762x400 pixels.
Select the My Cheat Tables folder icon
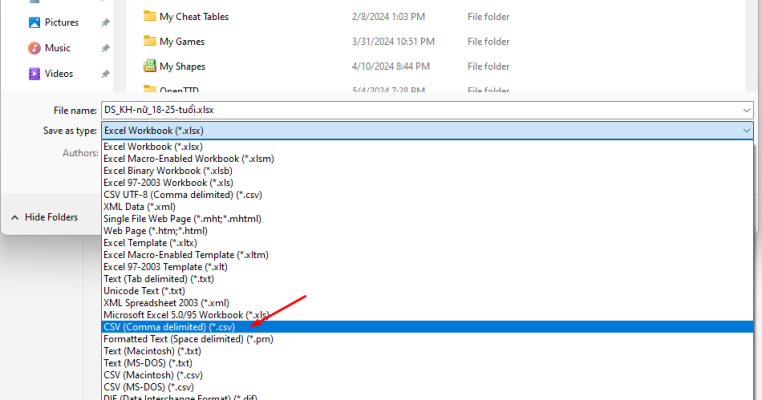click(150, 16)
